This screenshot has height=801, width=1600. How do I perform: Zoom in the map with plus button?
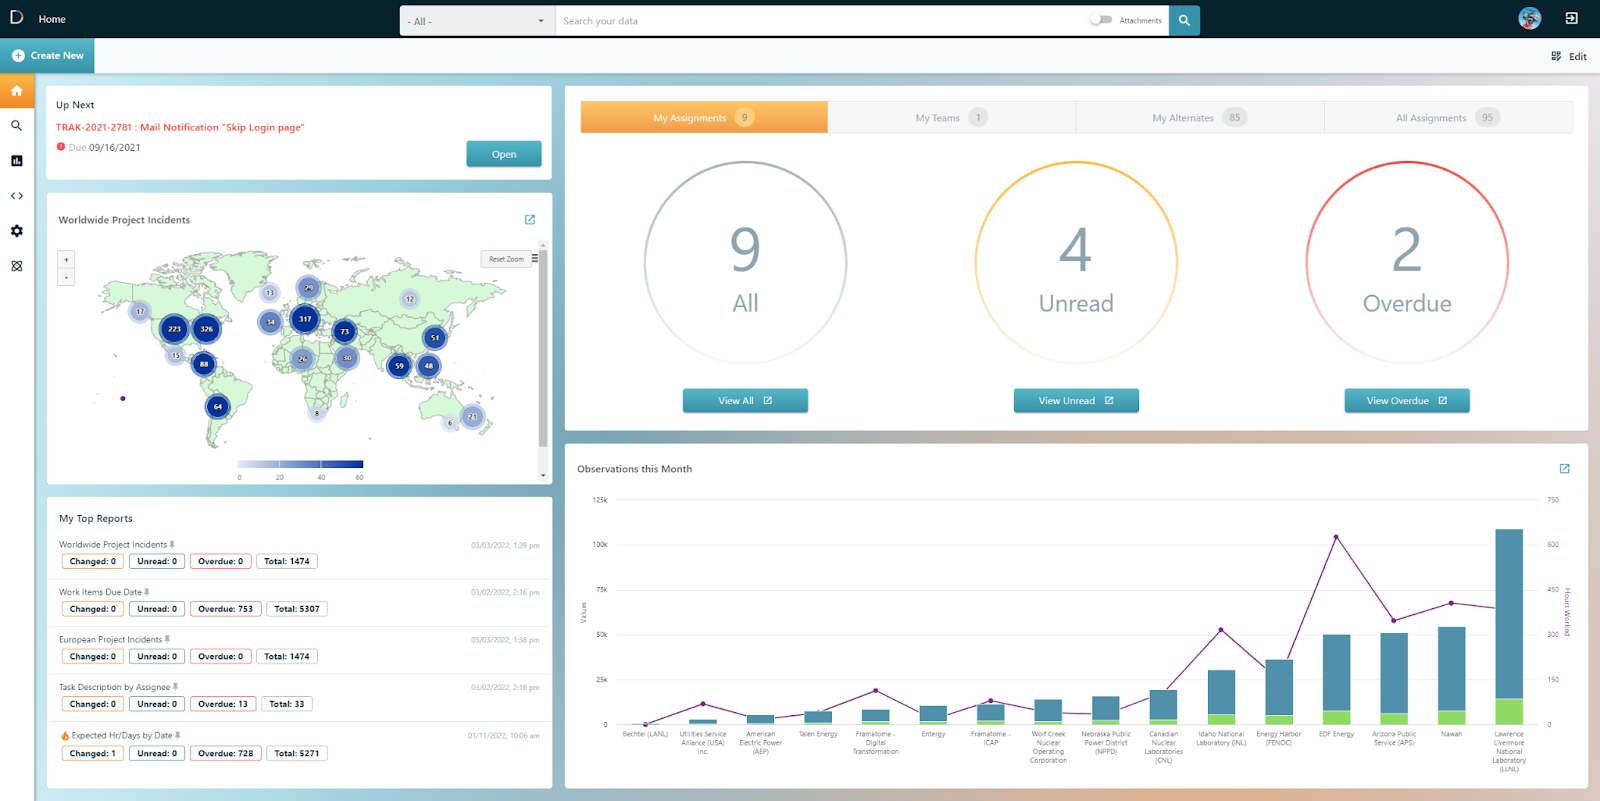point(66,259)
